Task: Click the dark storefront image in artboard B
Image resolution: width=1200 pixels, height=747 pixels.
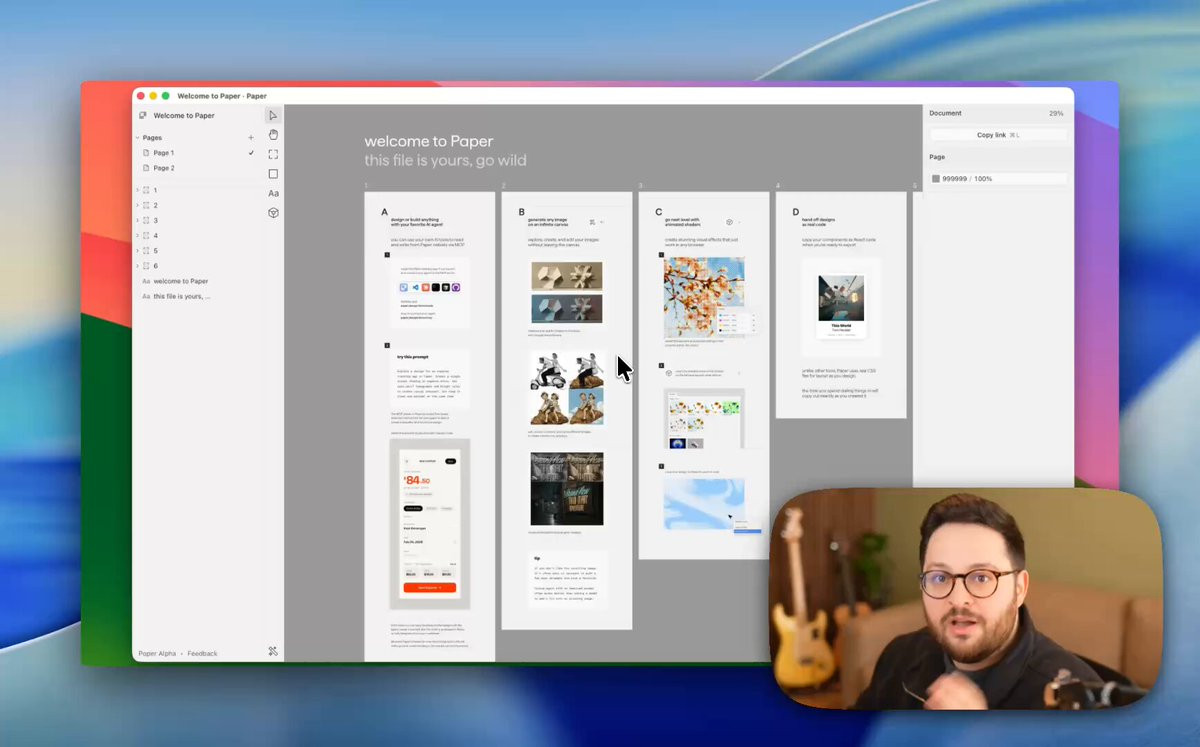Action: click(x=567, y=489)
